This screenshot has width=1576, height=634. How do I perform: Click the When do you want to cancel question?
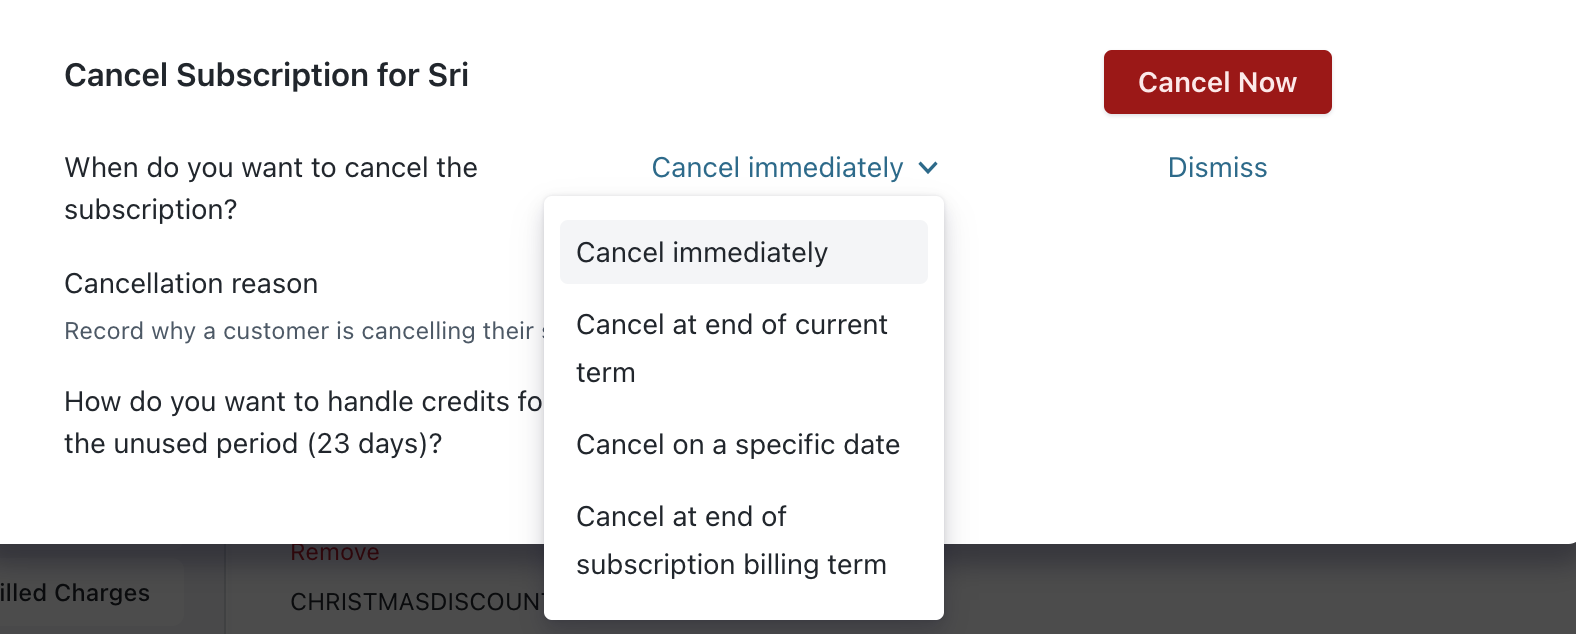click(270, 168)
